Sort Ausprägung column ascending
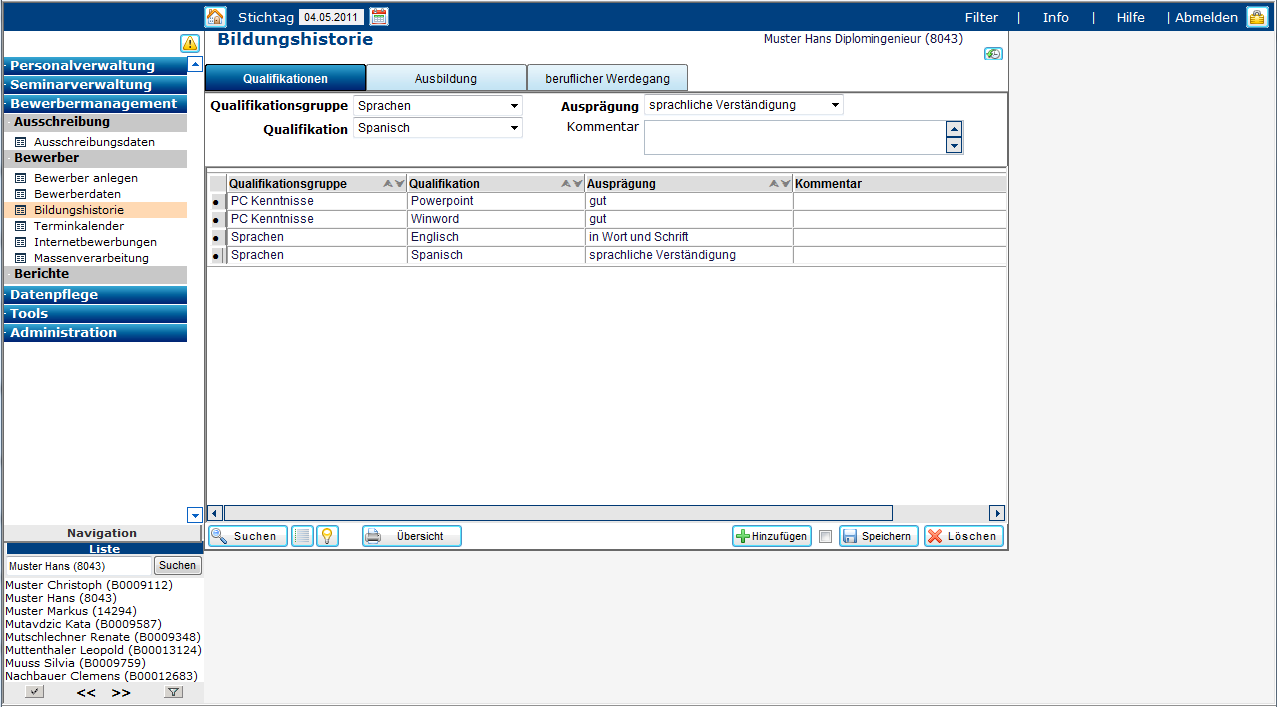This screenshot has width=1277, height=707. coord(774,184)
